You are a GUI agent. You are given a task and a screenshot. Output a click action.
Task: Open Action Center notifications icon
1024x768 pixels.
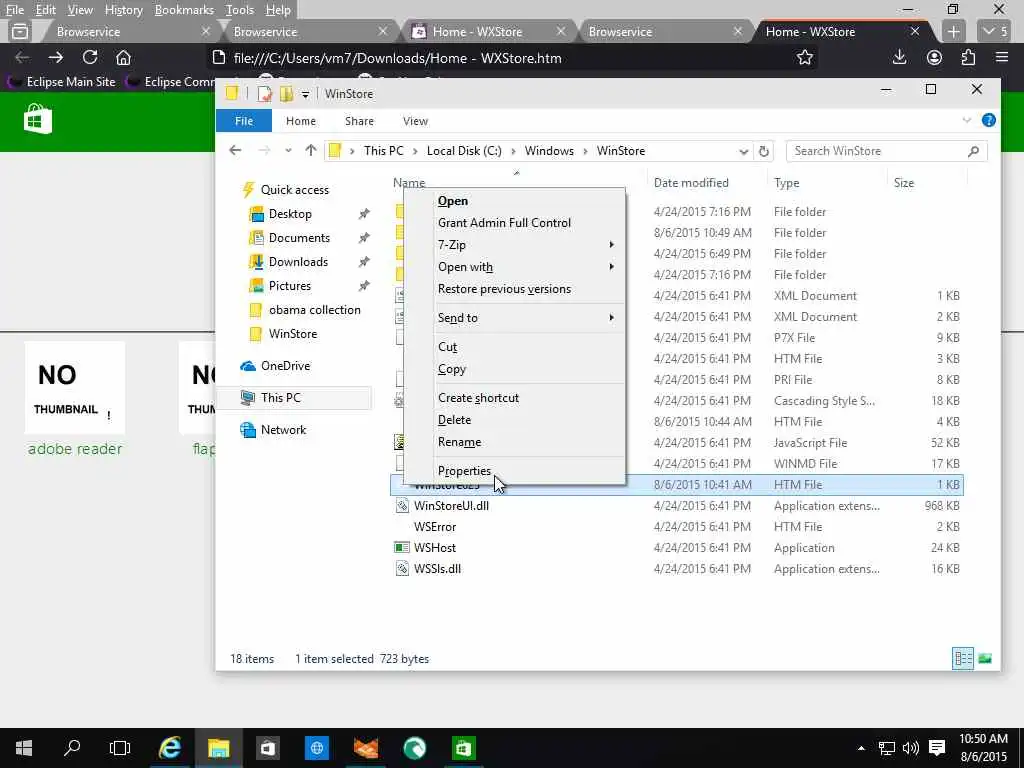click(x=937, y=748)
